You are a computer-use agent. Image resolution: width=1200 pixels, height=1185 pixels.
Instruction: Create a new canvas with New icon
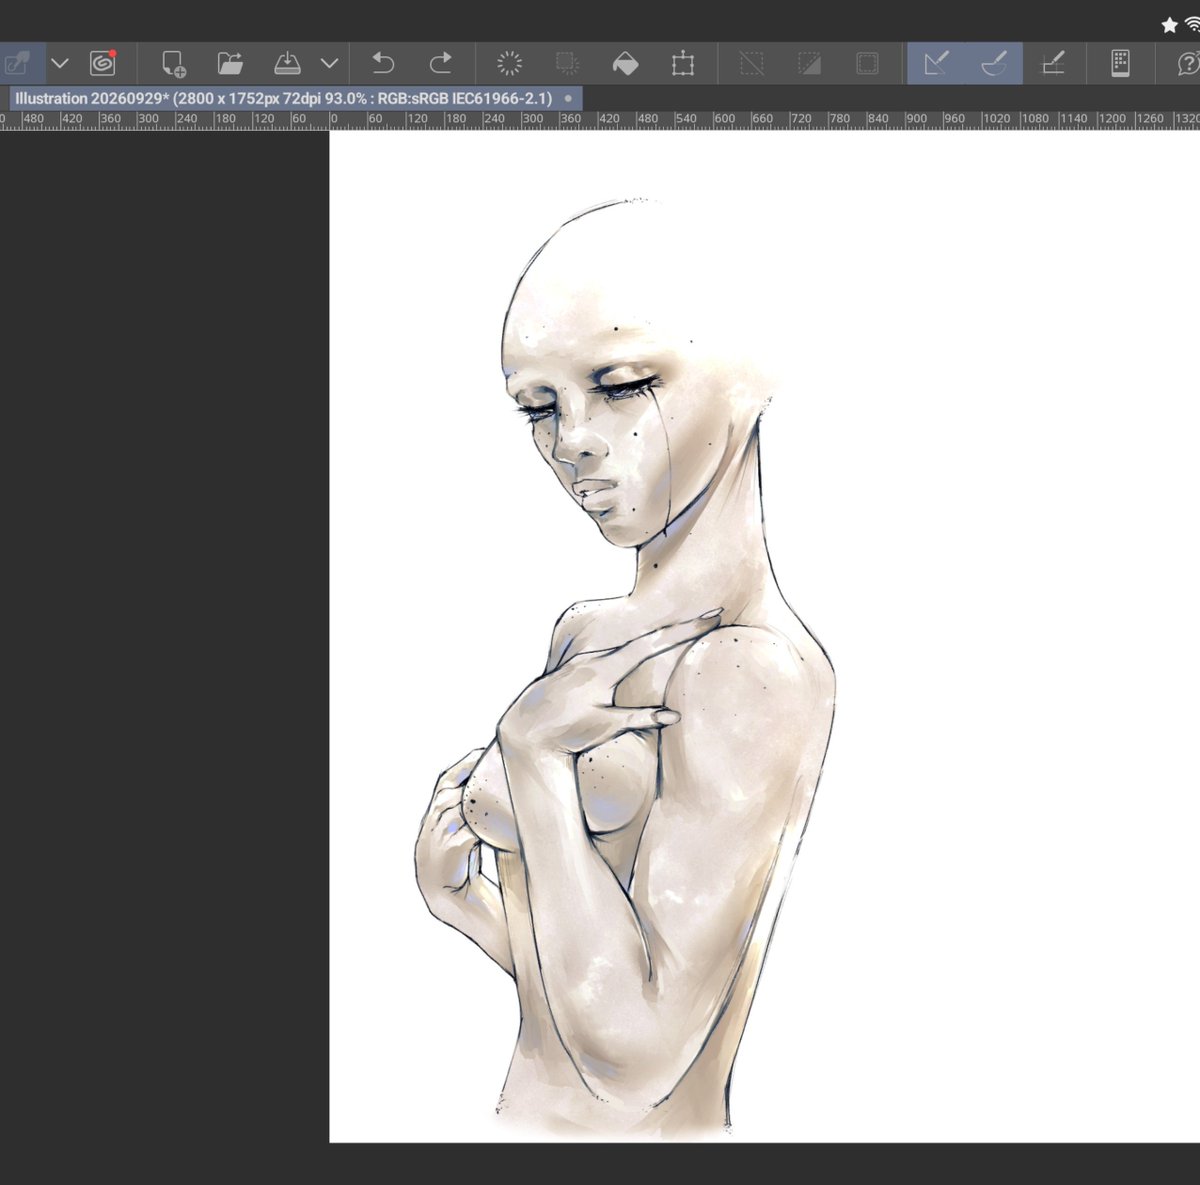pos(173,63)
